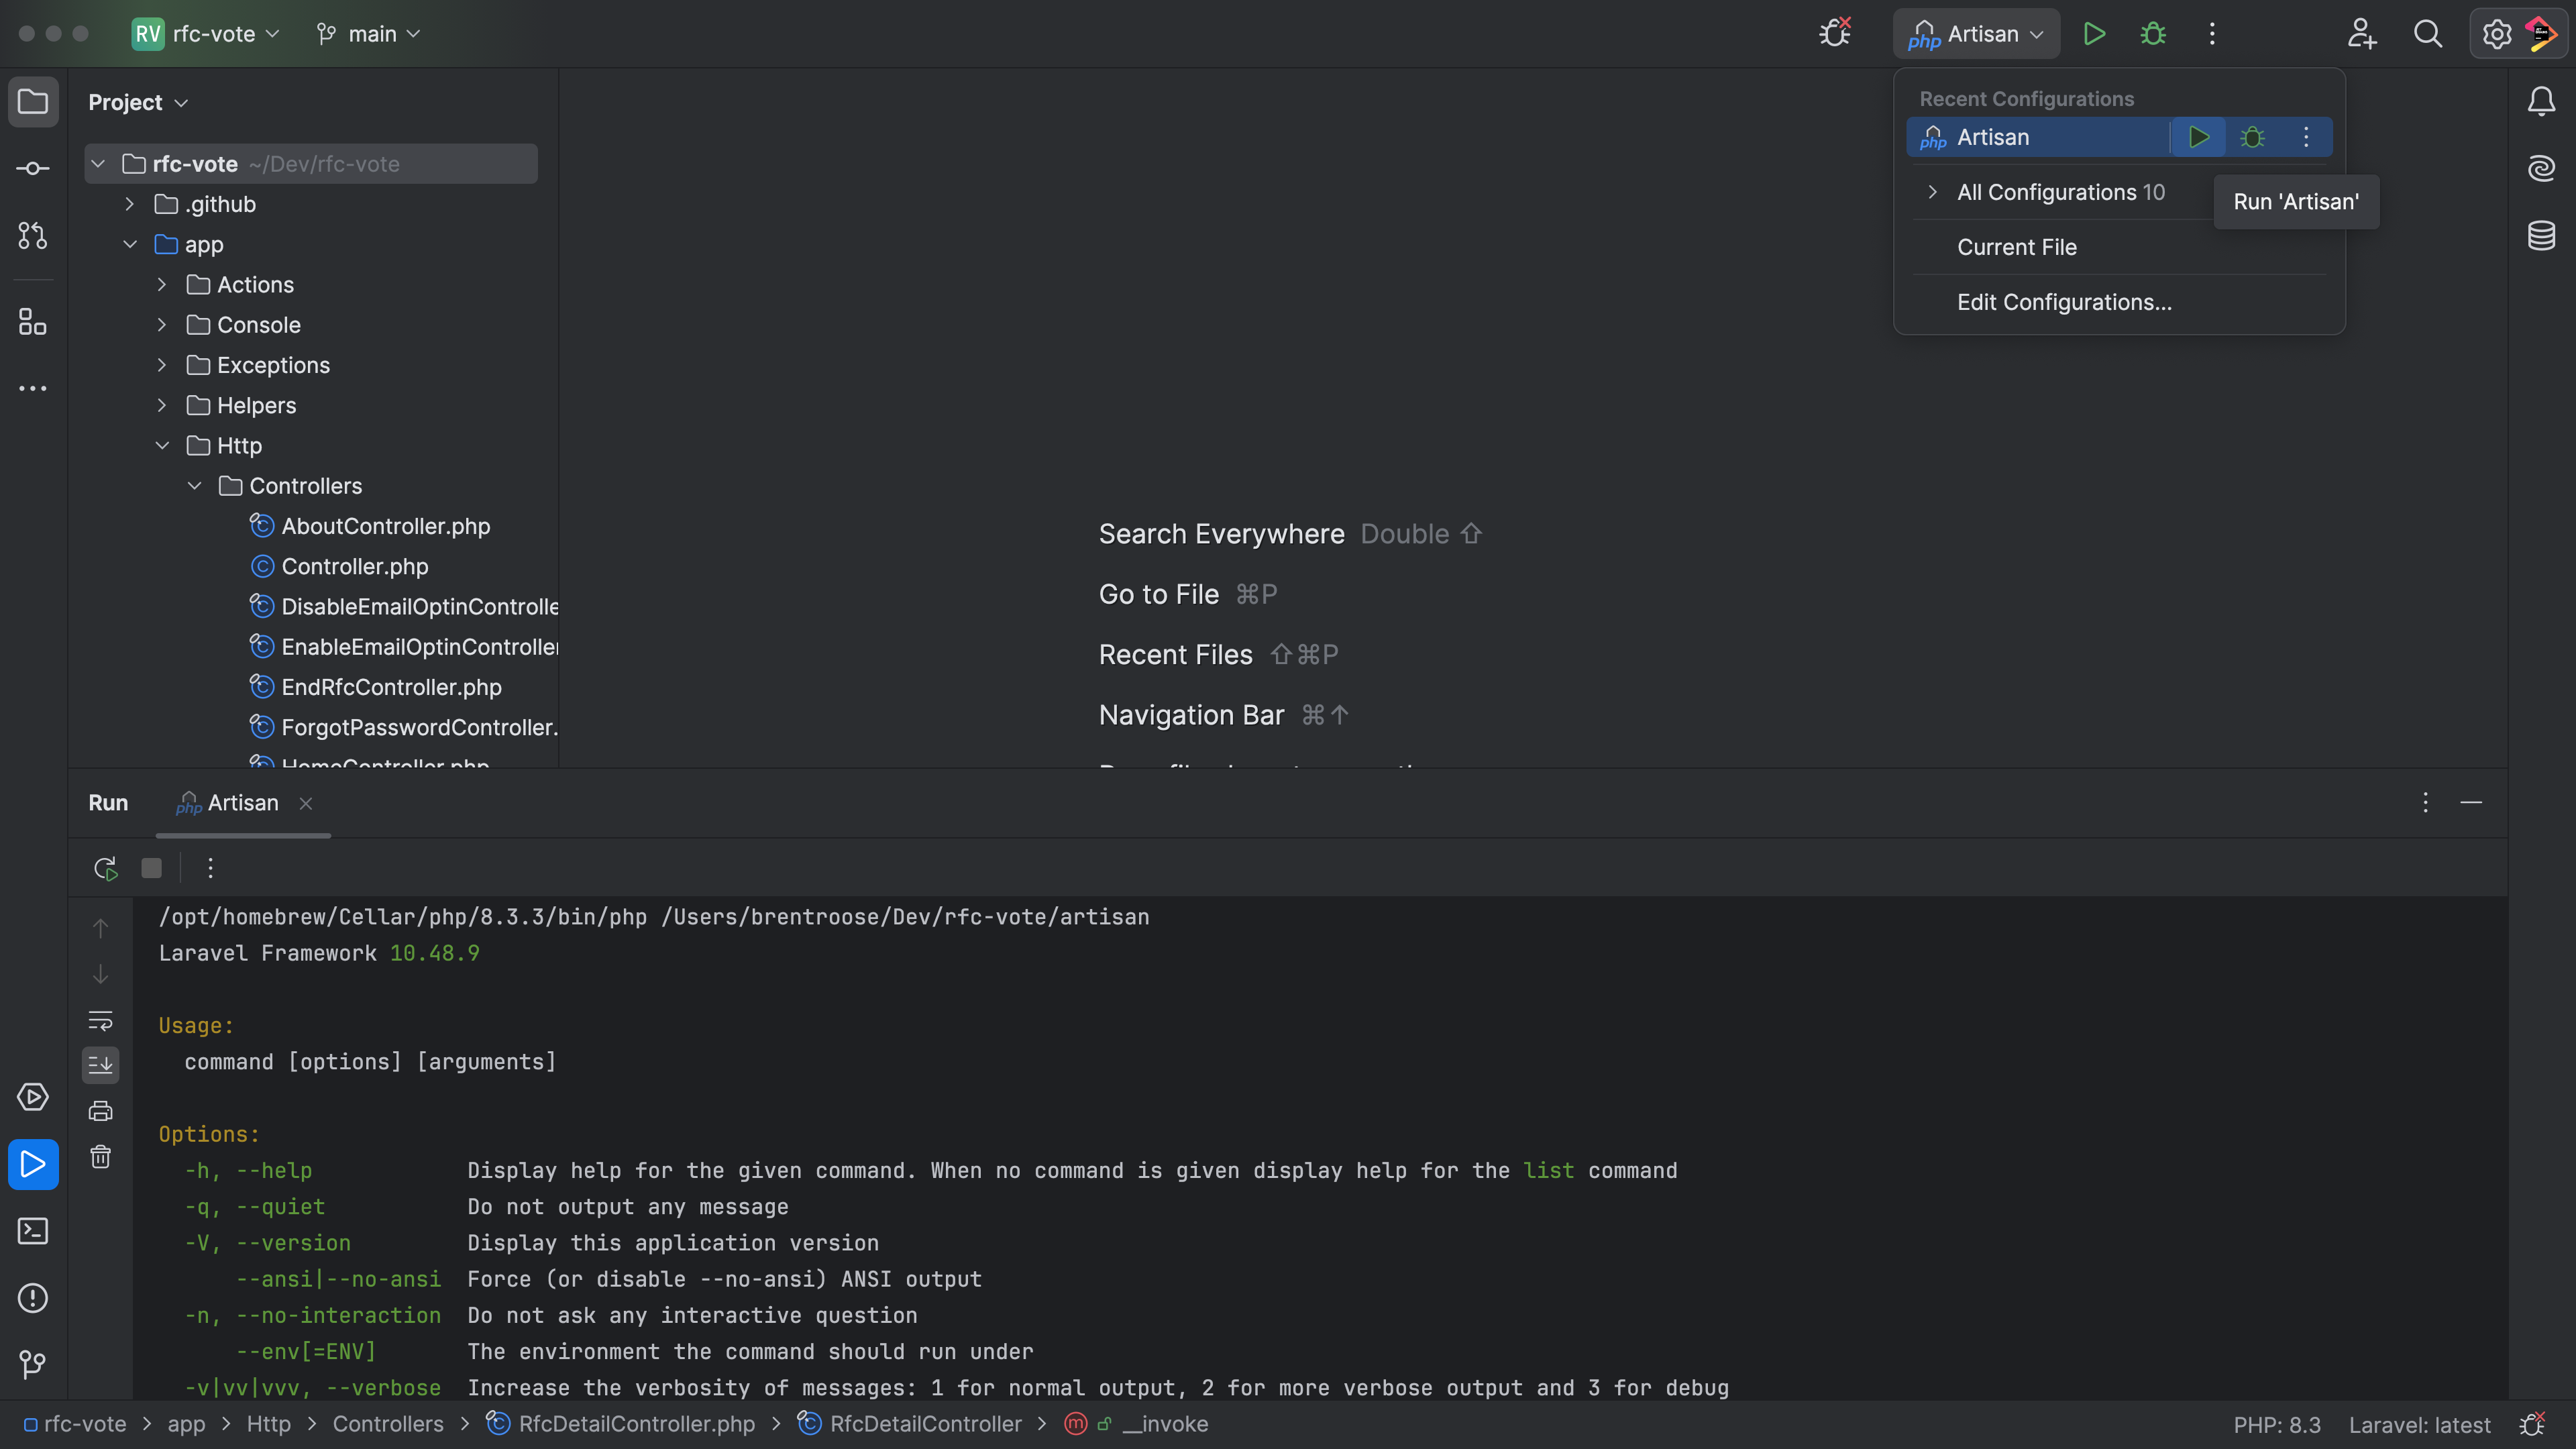
Task: Toggle Scroll to End in console
Action: [100, 1065]
